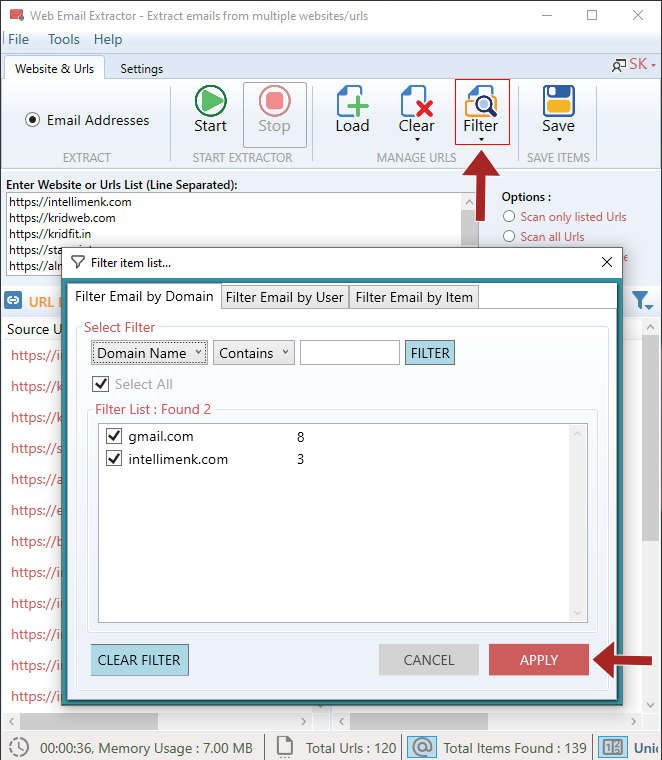Click the filter list vertical scrollbar

click(577, 523)
